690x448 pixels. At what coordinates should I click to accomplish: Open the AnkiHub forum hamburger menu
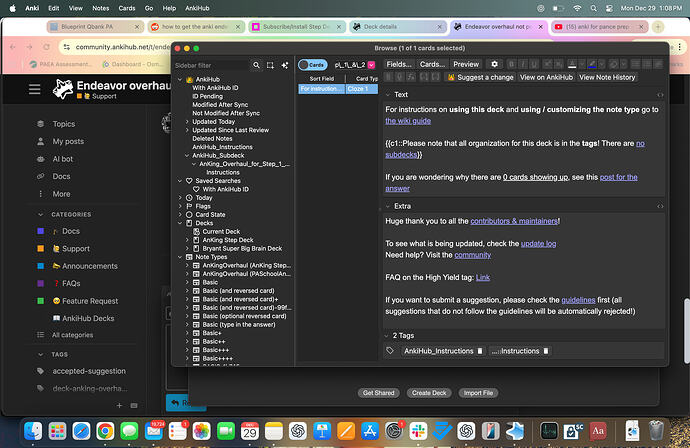[34, 89]
